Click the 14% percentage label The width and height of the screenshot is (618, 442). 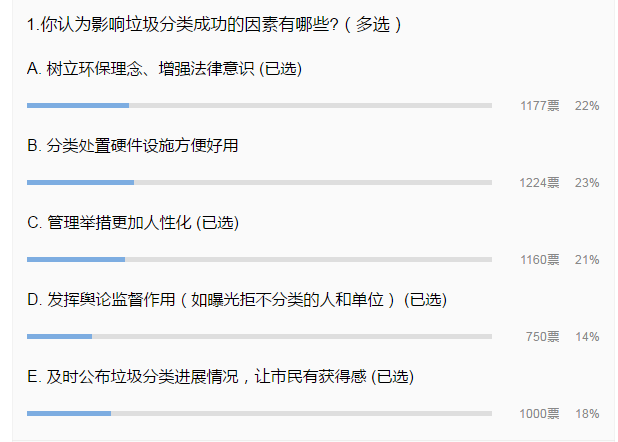click(x=587, y=336)
